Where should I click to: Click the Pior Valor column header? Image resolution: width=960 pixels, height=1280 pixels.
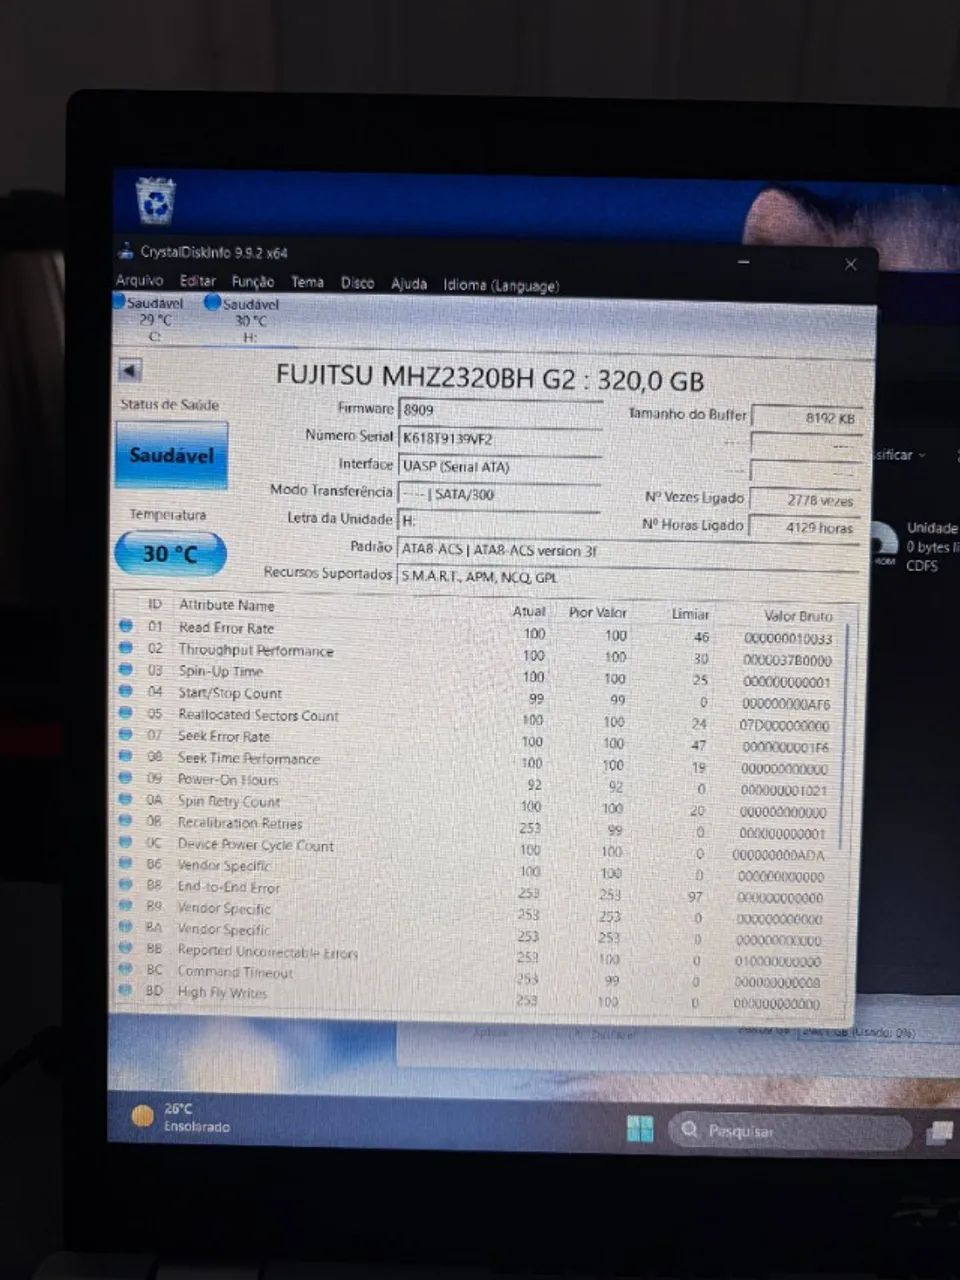click(x=597, y=612)
